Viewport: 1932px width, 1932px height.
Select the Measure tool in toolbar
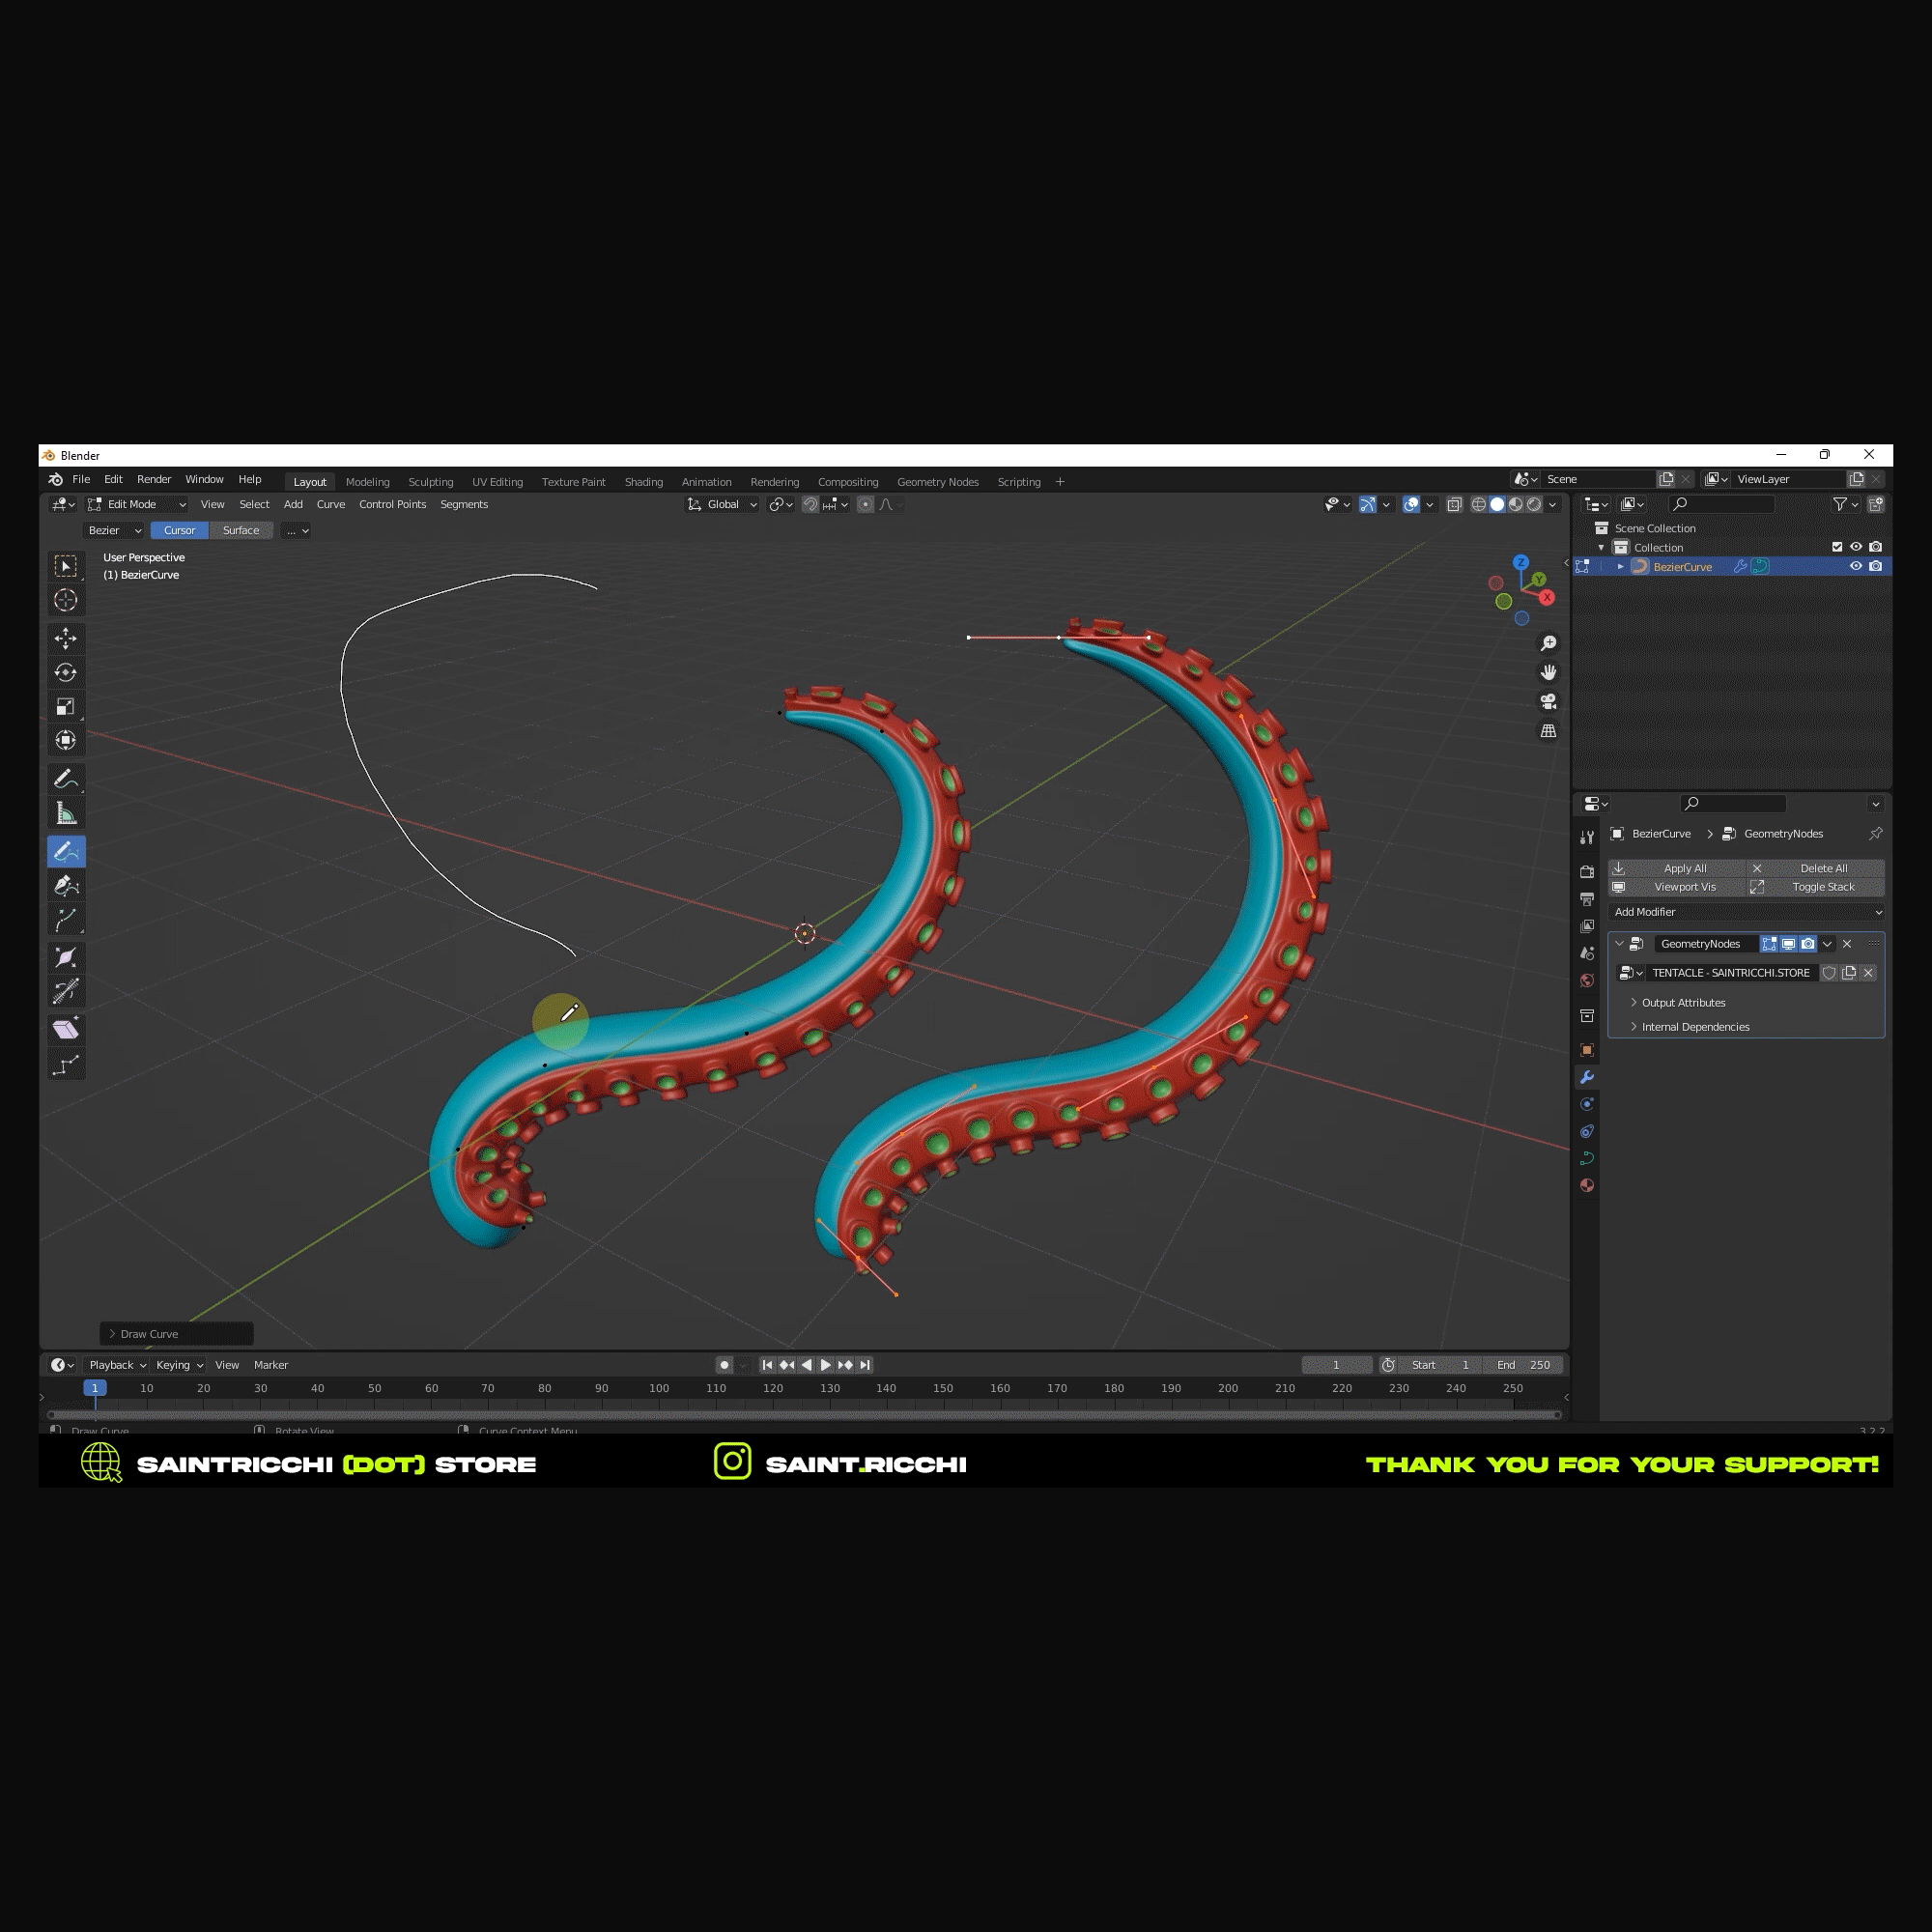[66, 813]
